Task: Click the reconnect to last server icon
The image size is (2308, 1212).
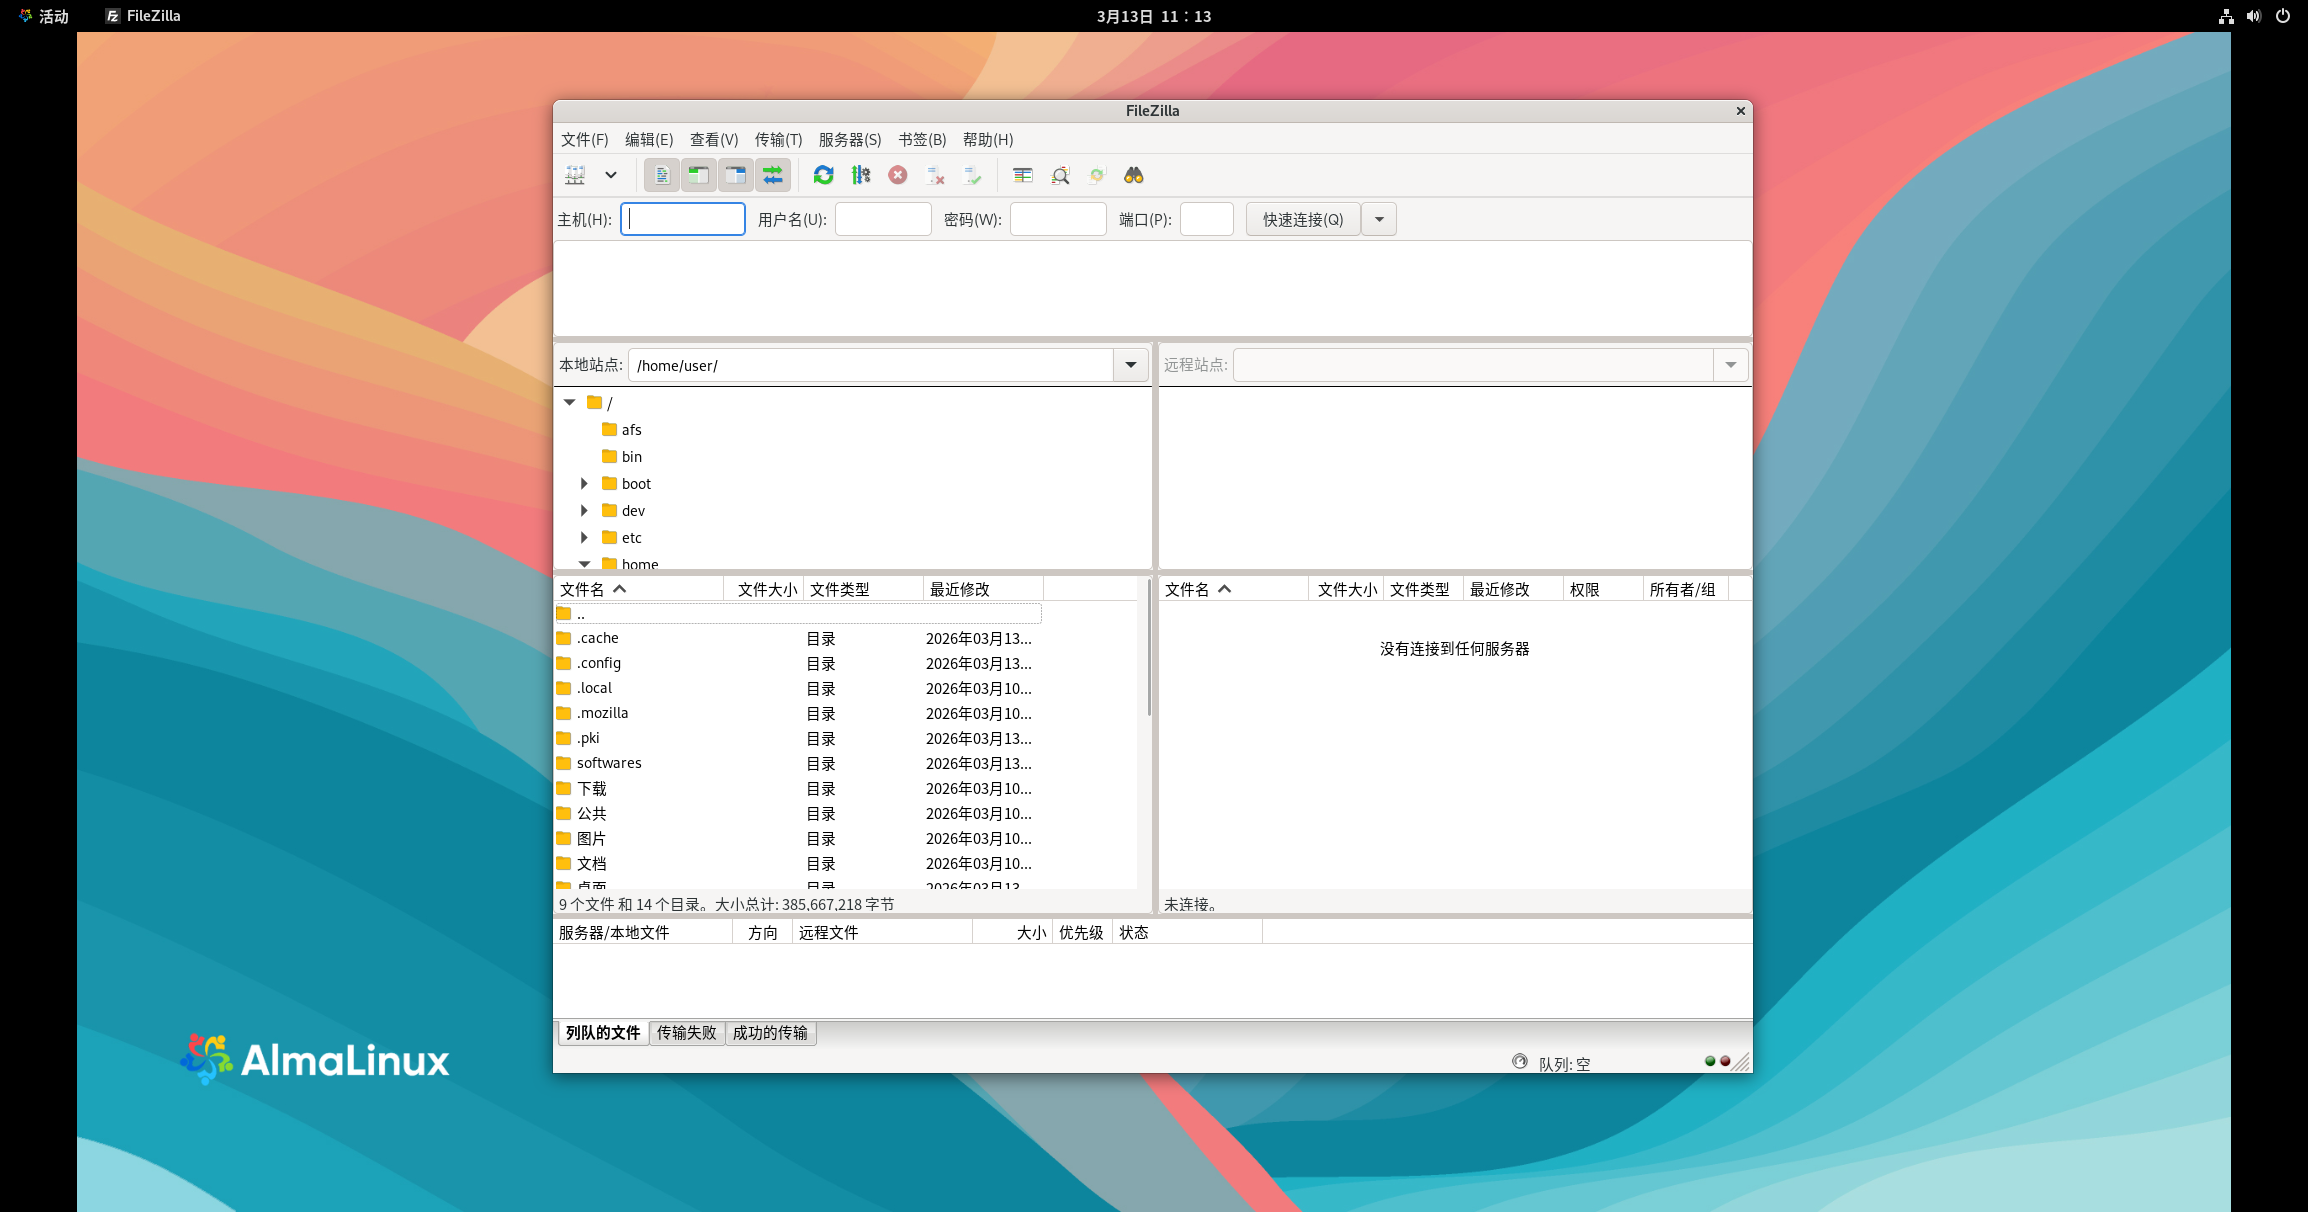Action: click(972, 175)
